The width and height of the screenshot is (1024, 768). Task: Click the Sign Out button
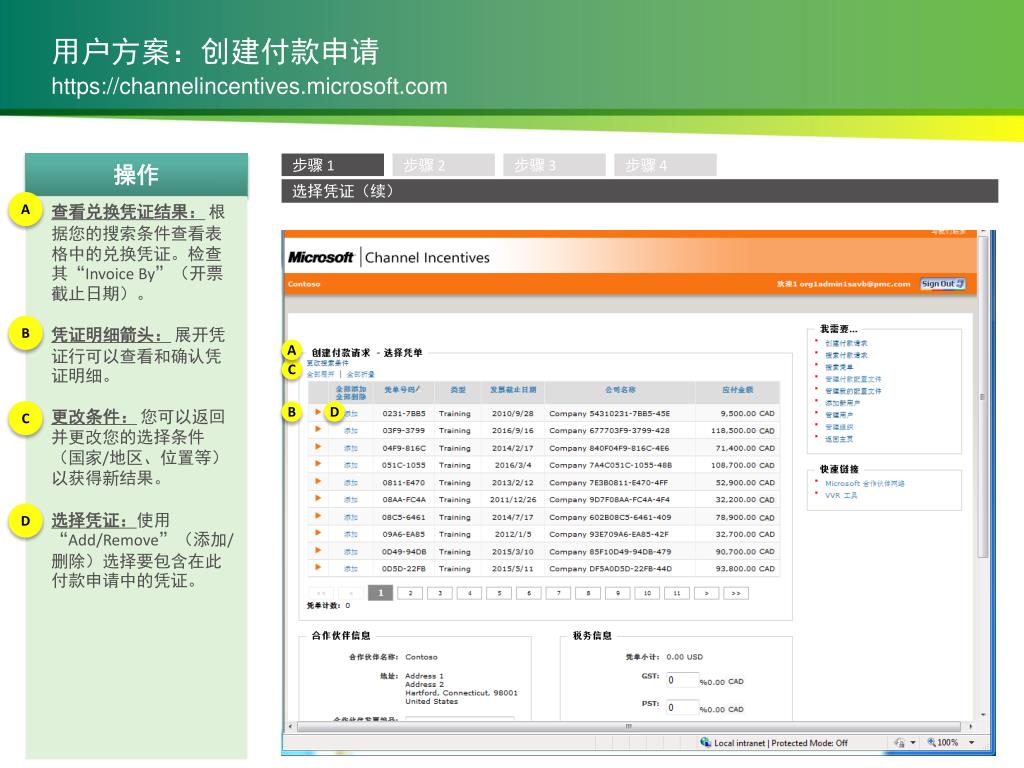(x=942, y=284)
